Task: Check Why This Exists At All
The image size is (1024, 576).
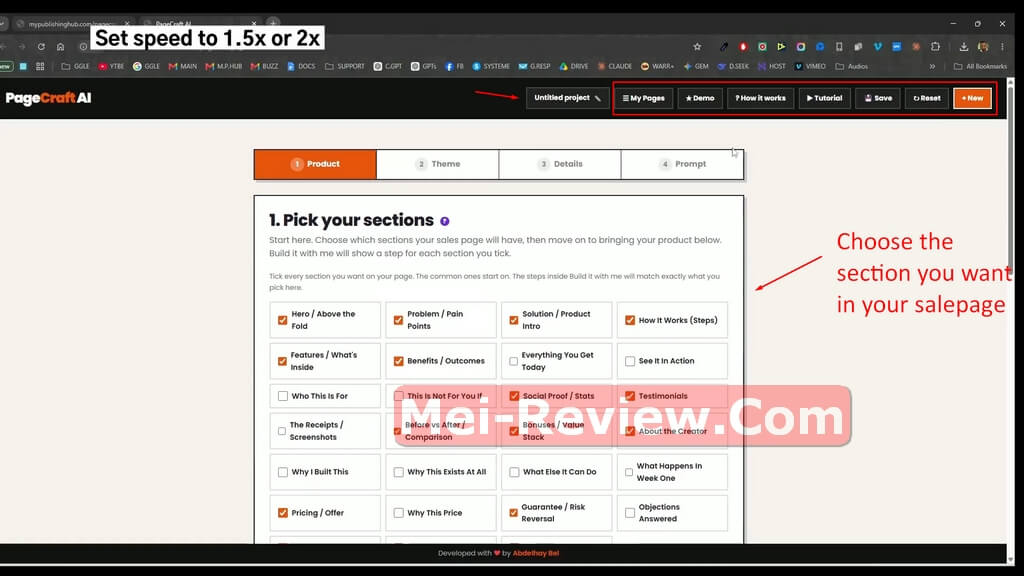Action: (x=398, y=472)
